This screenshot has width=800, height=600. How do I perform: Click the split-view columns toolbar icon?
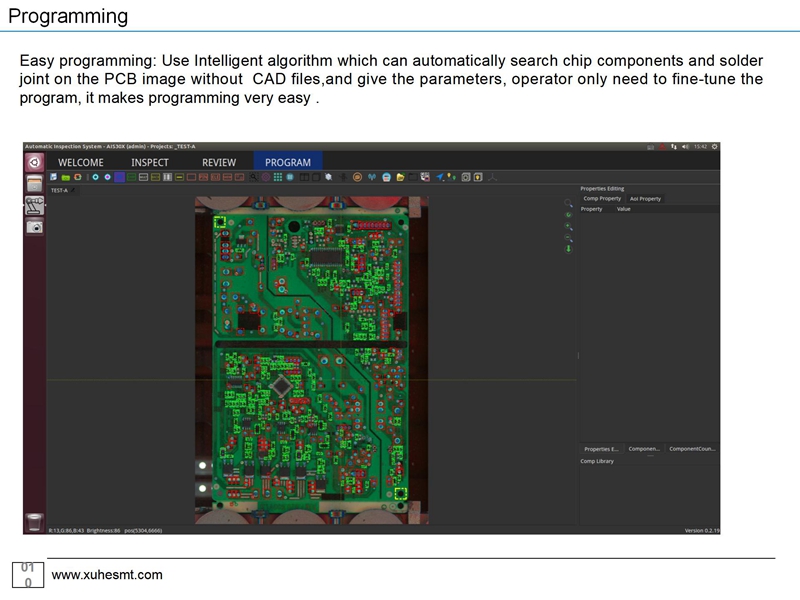304,177
